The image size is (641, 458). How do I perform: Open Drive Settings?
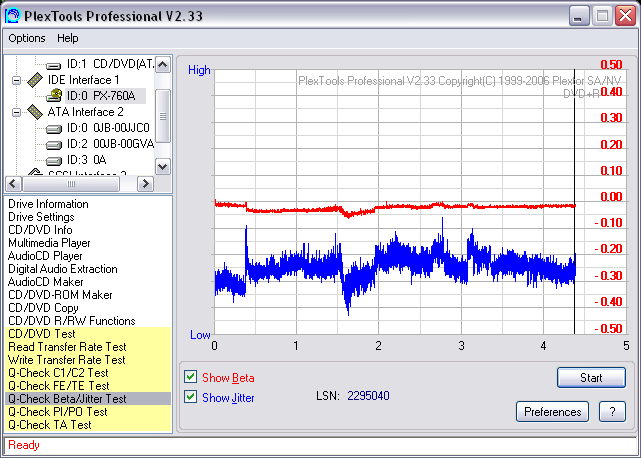point(41,217)
